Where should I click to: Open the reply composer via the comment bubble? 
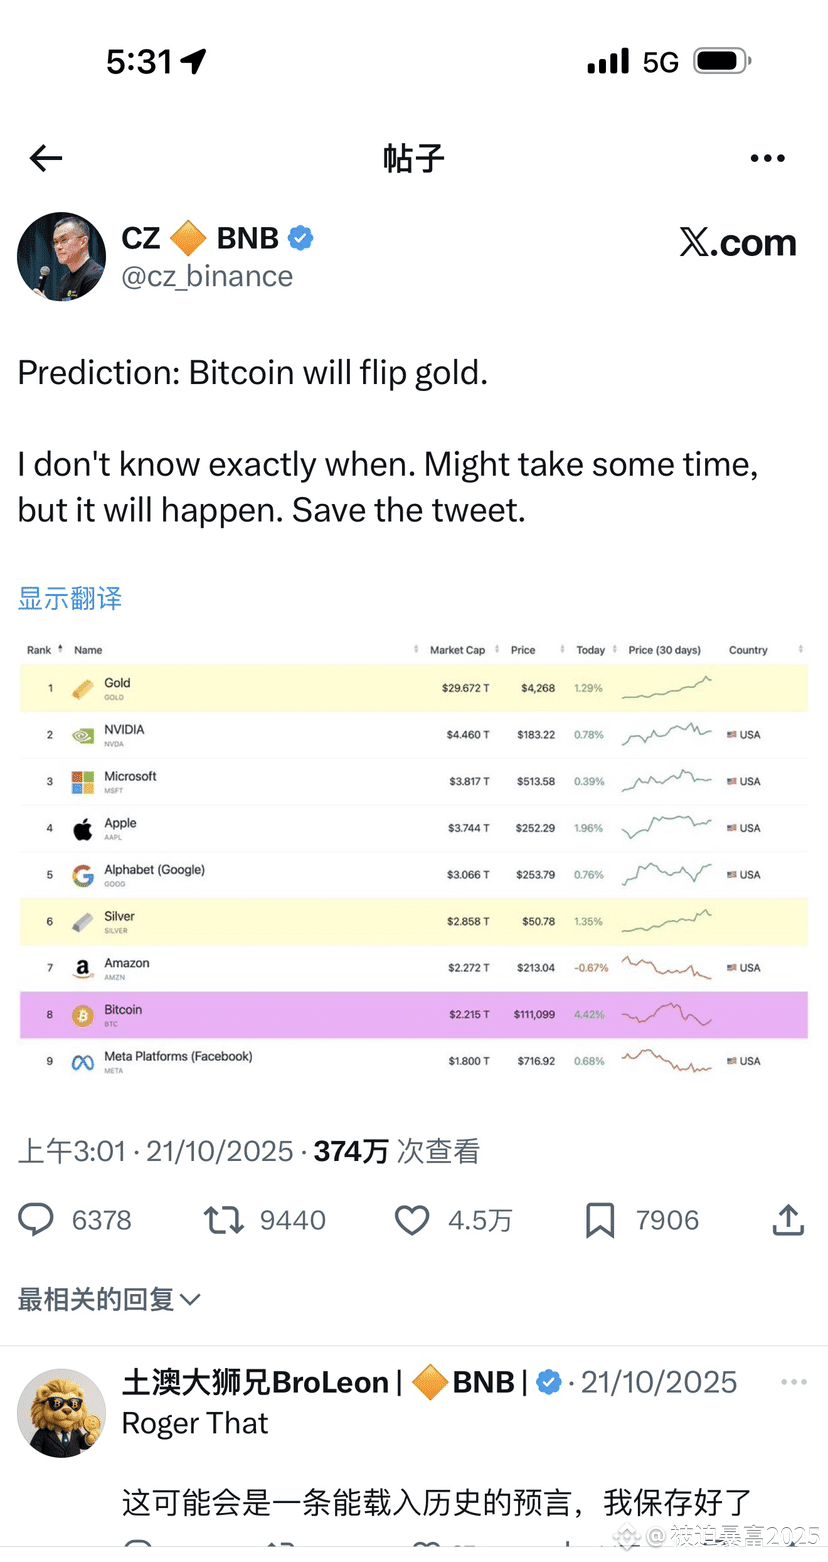[36, 1219]
